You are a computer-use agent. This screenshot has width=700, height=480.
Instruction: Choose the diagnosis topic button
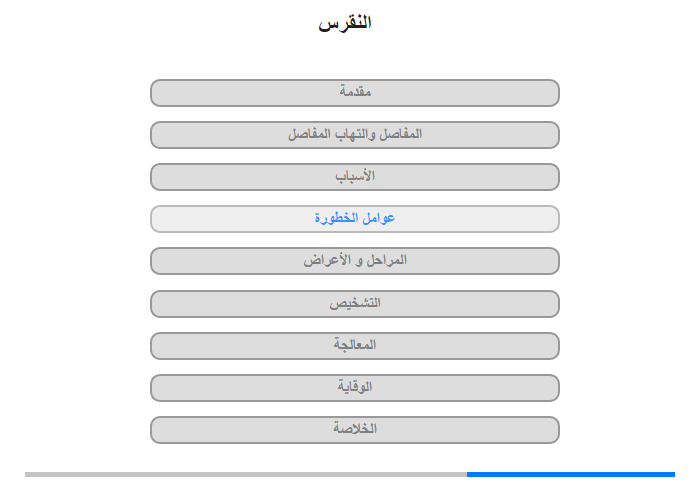354,304
